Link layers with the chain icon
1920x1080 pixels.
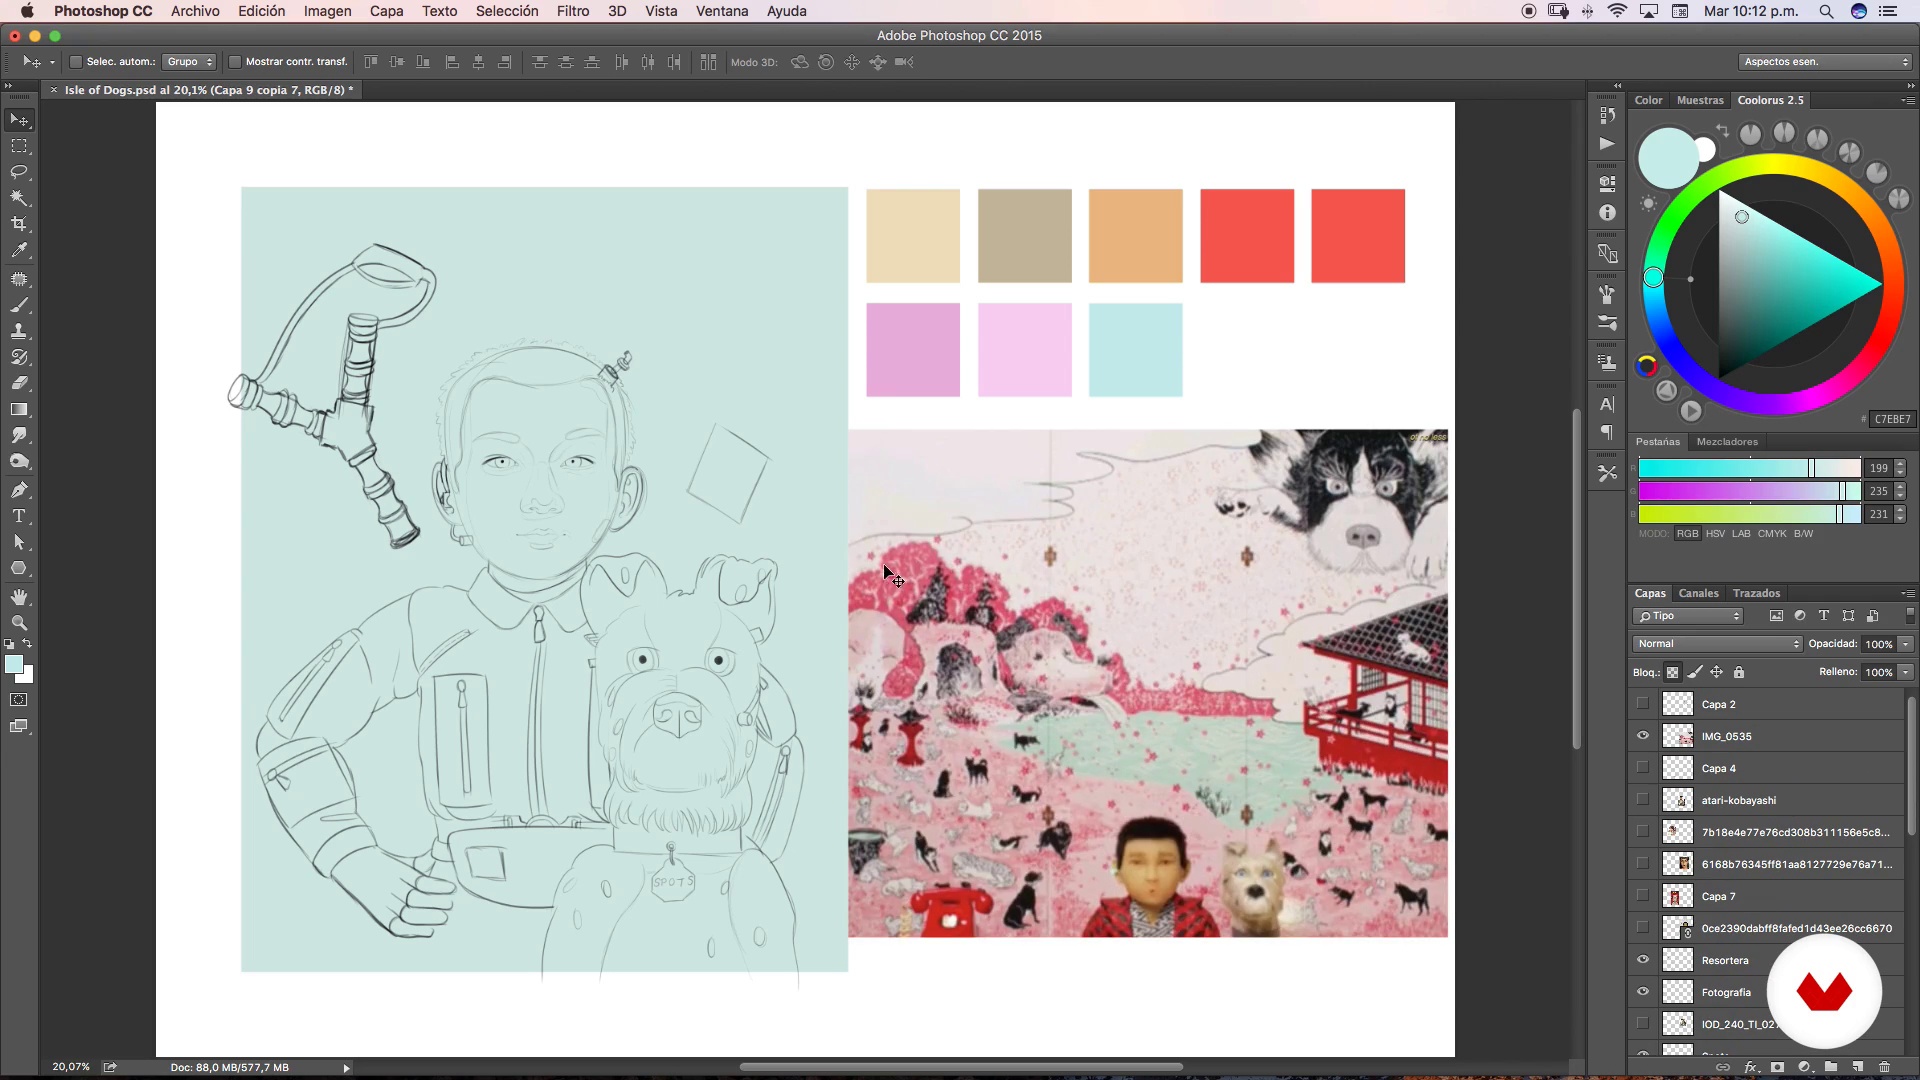point(1723,1067)
